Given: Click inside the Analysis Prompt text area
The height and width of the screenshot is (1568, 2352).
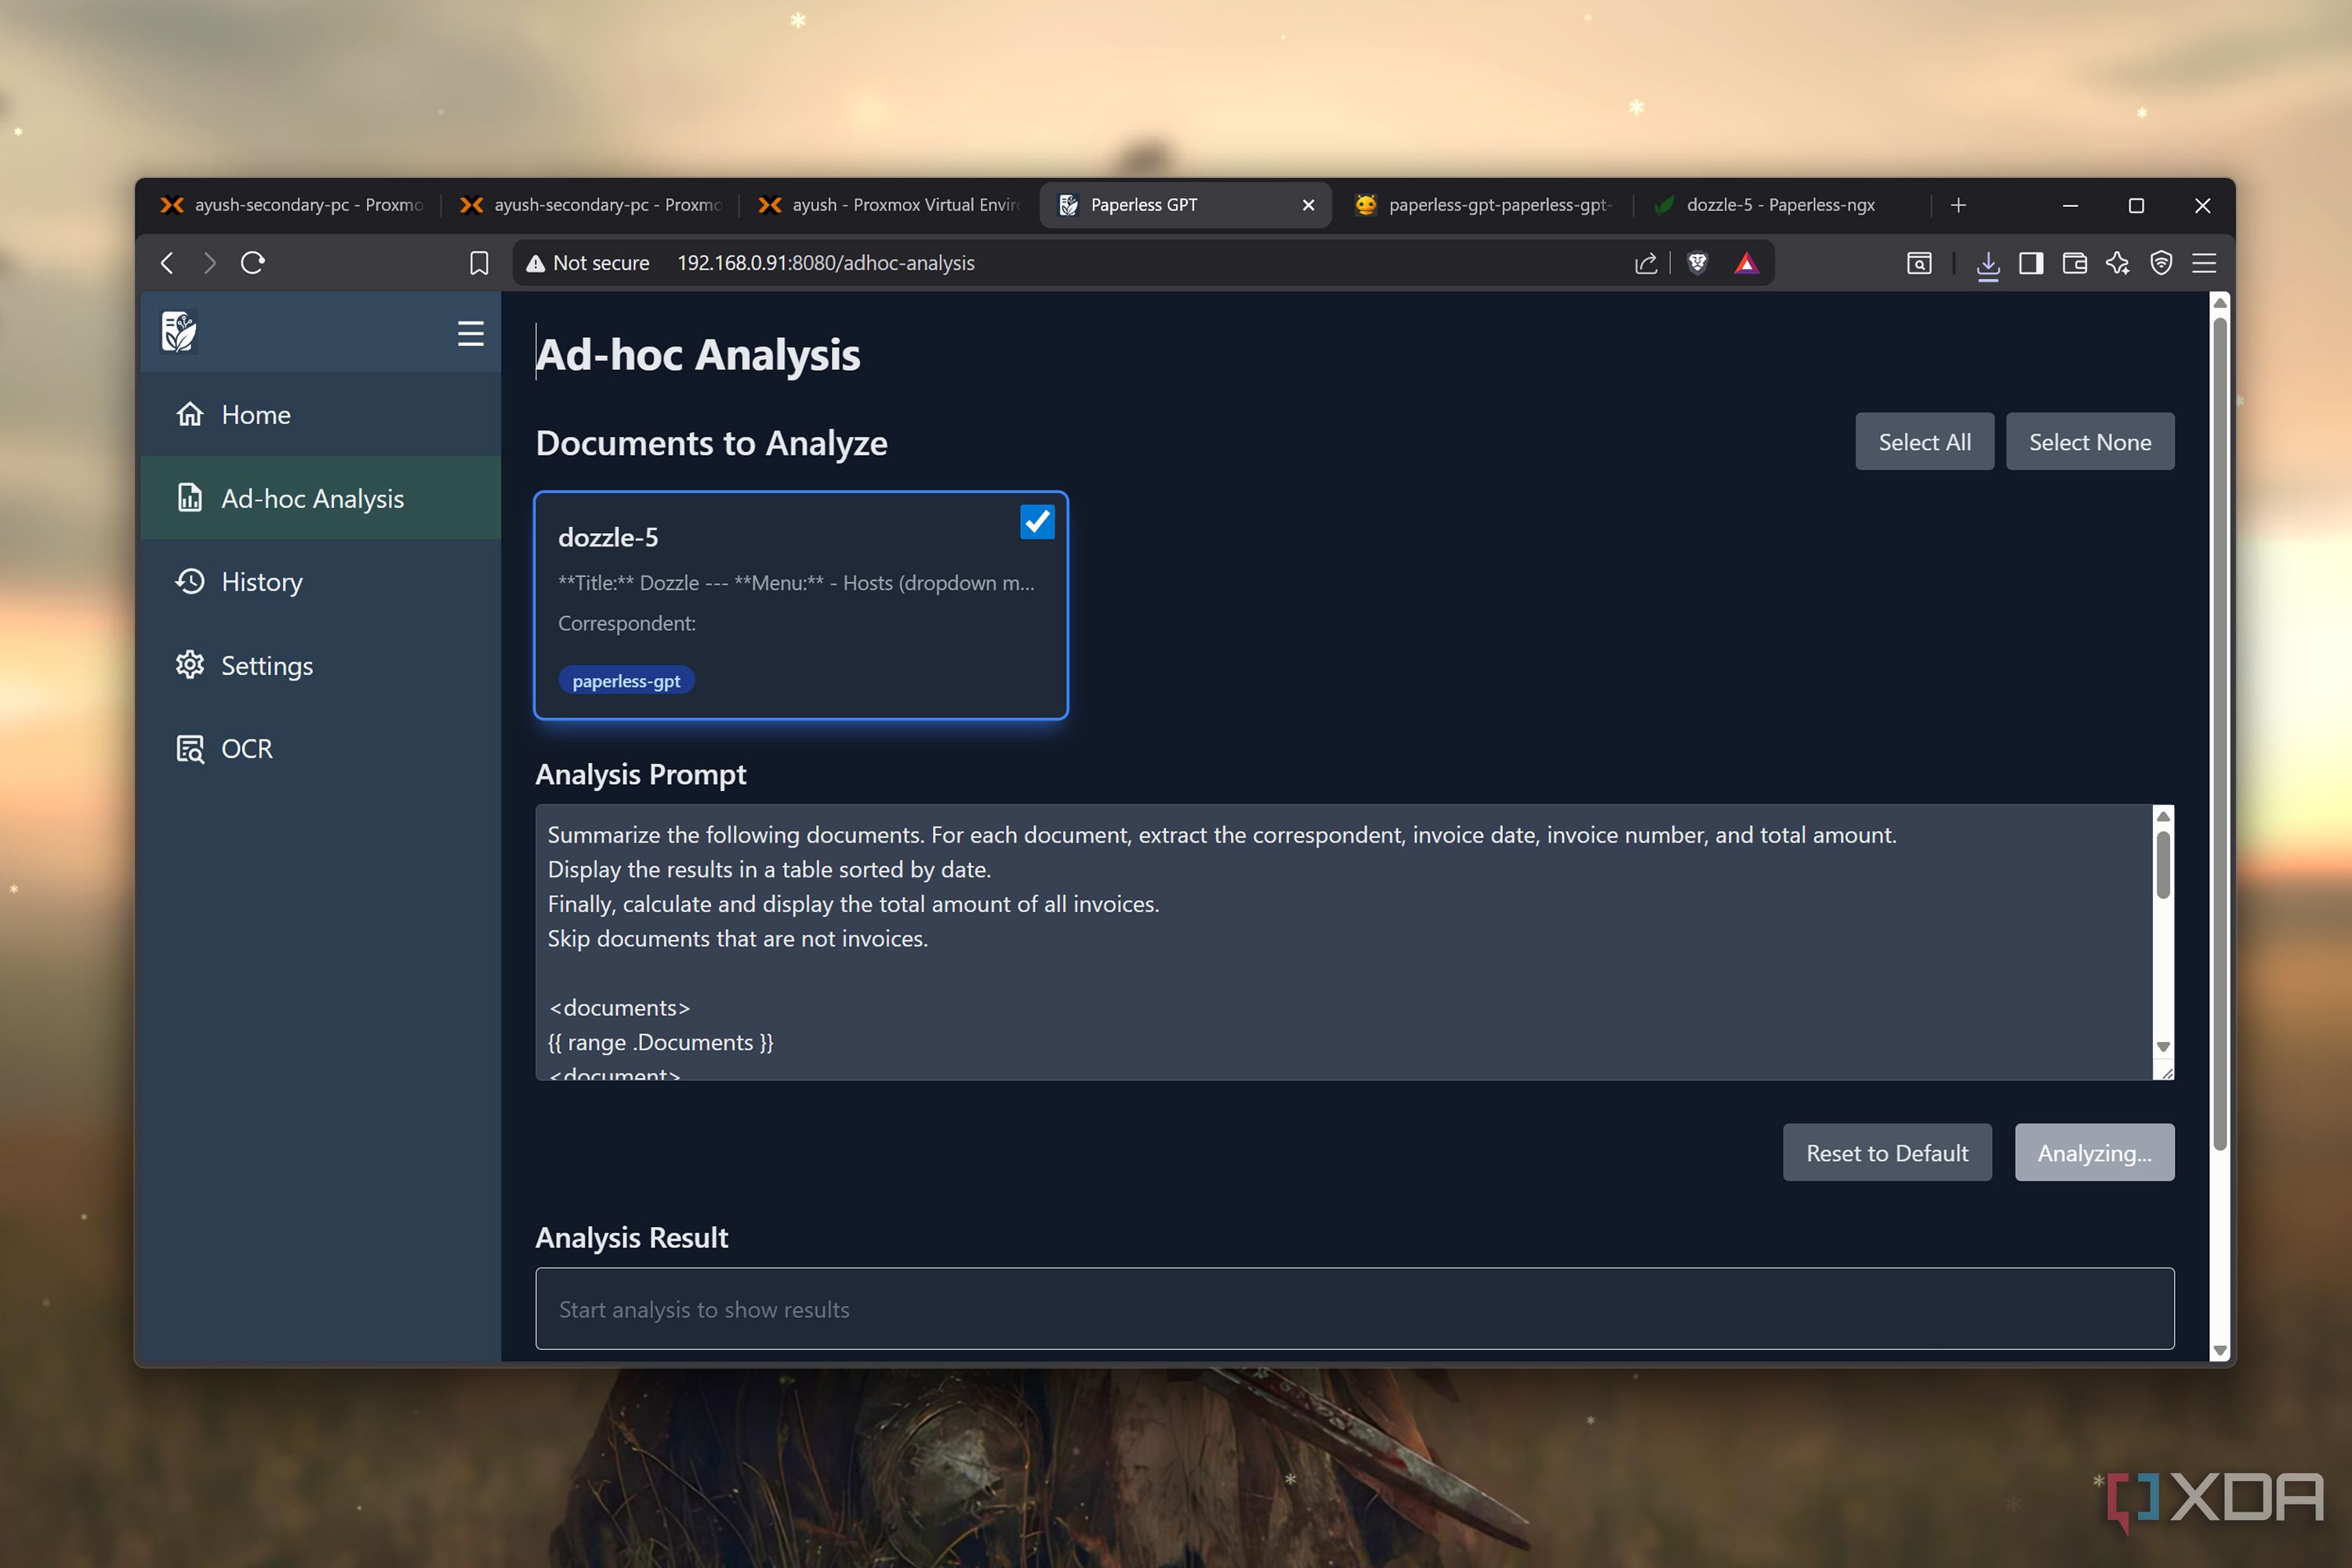Looking at the screenshot, I should coord(1343,942).
